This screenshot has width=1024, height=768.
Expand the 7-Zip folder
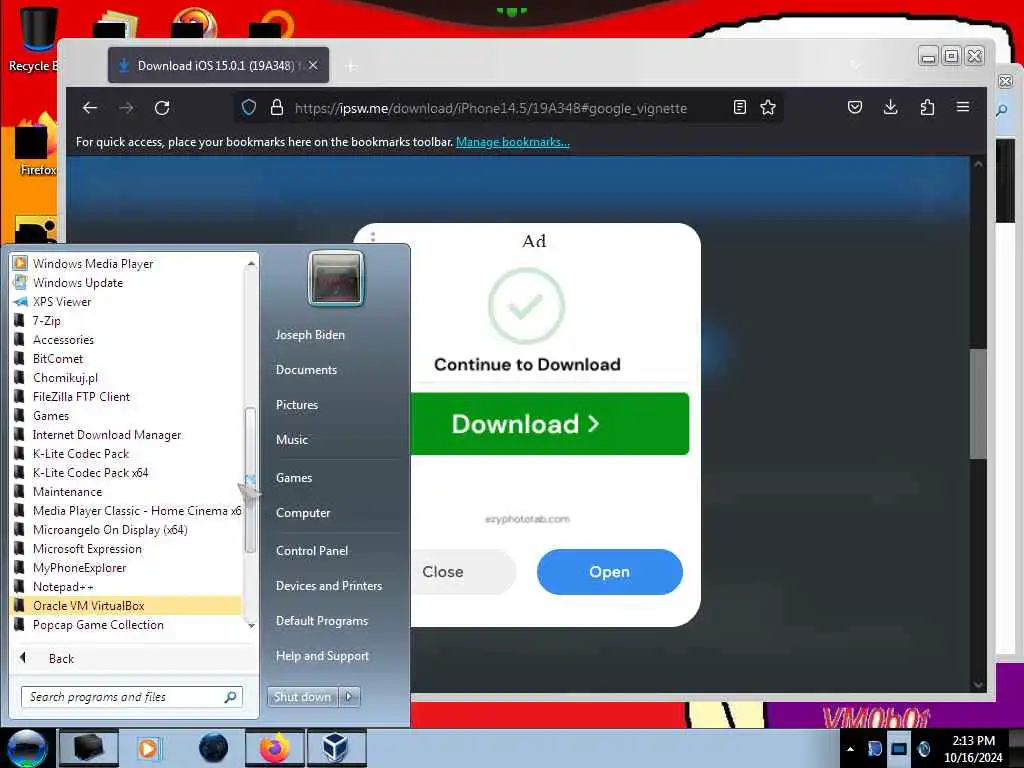(x=47, y=321)
